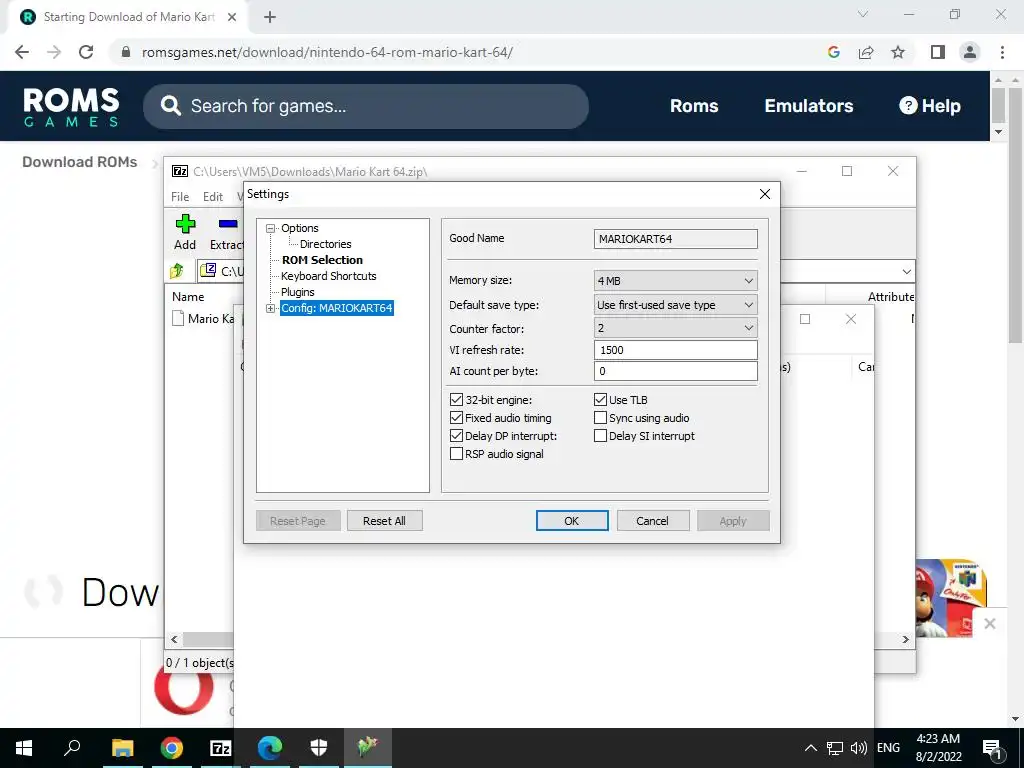Viewport: 1024px width, 768px height.
Task: Click Download ROMs breadcrumb link
Action: pyautogui.click(x=80, y=162)
